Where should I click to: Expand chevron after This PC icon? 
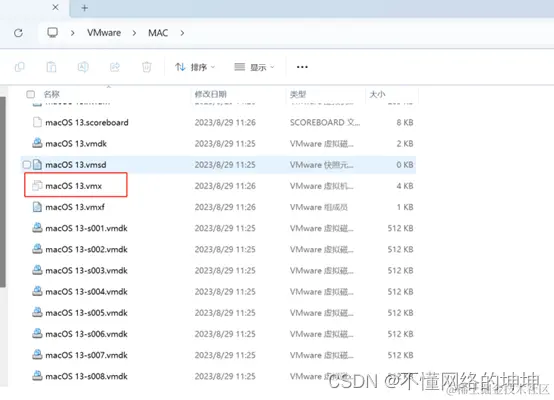72,33
